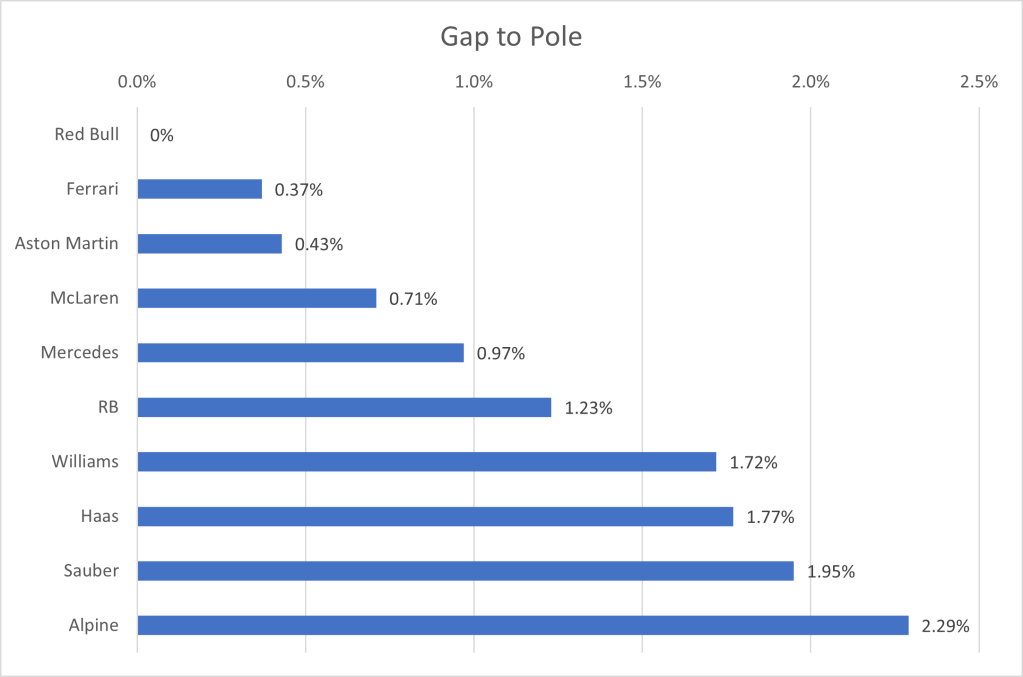Select the Alpine bar in the chart
The image size is (1023, 677).
(522, 625)
